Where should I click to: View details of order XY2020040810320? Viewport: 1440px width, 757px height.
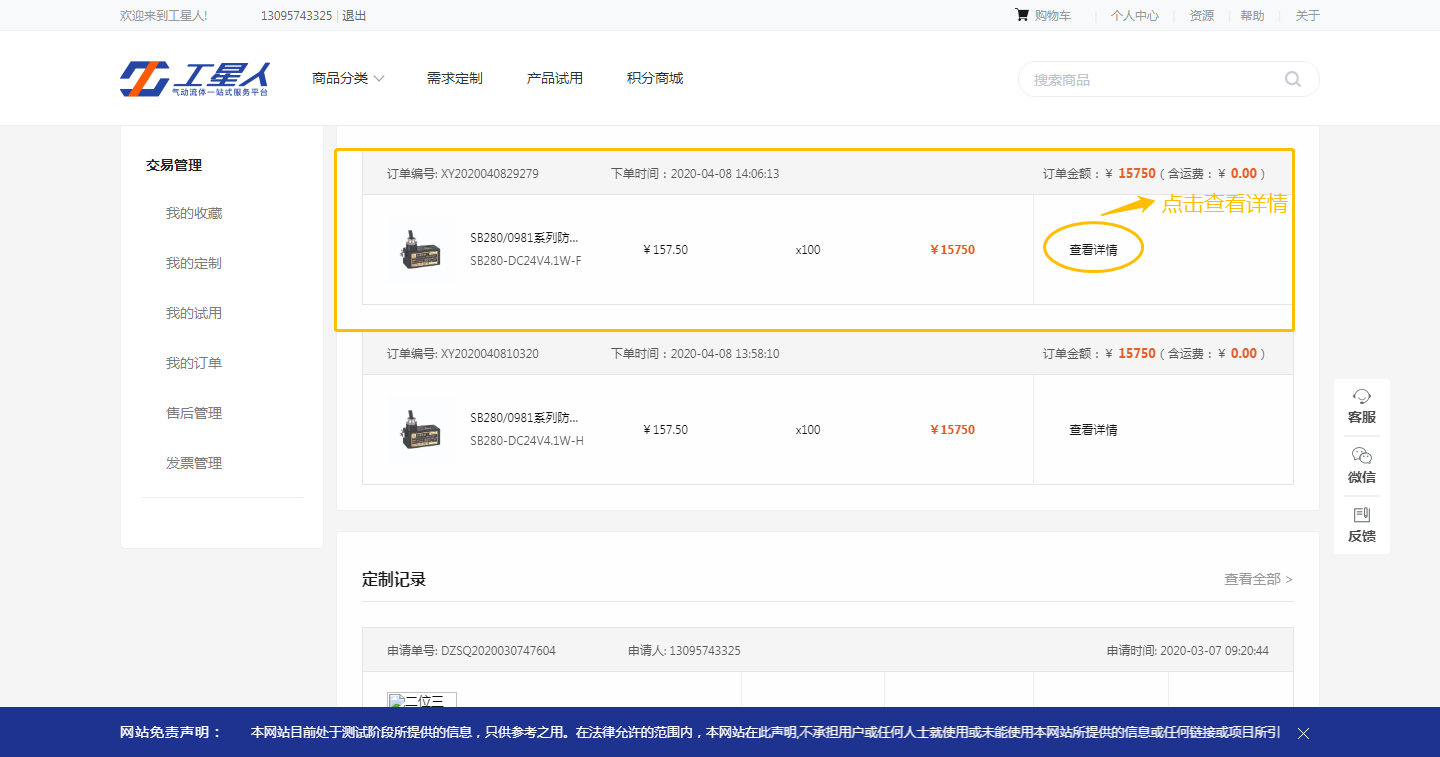pyautogui.click(x=1093, y=430)
